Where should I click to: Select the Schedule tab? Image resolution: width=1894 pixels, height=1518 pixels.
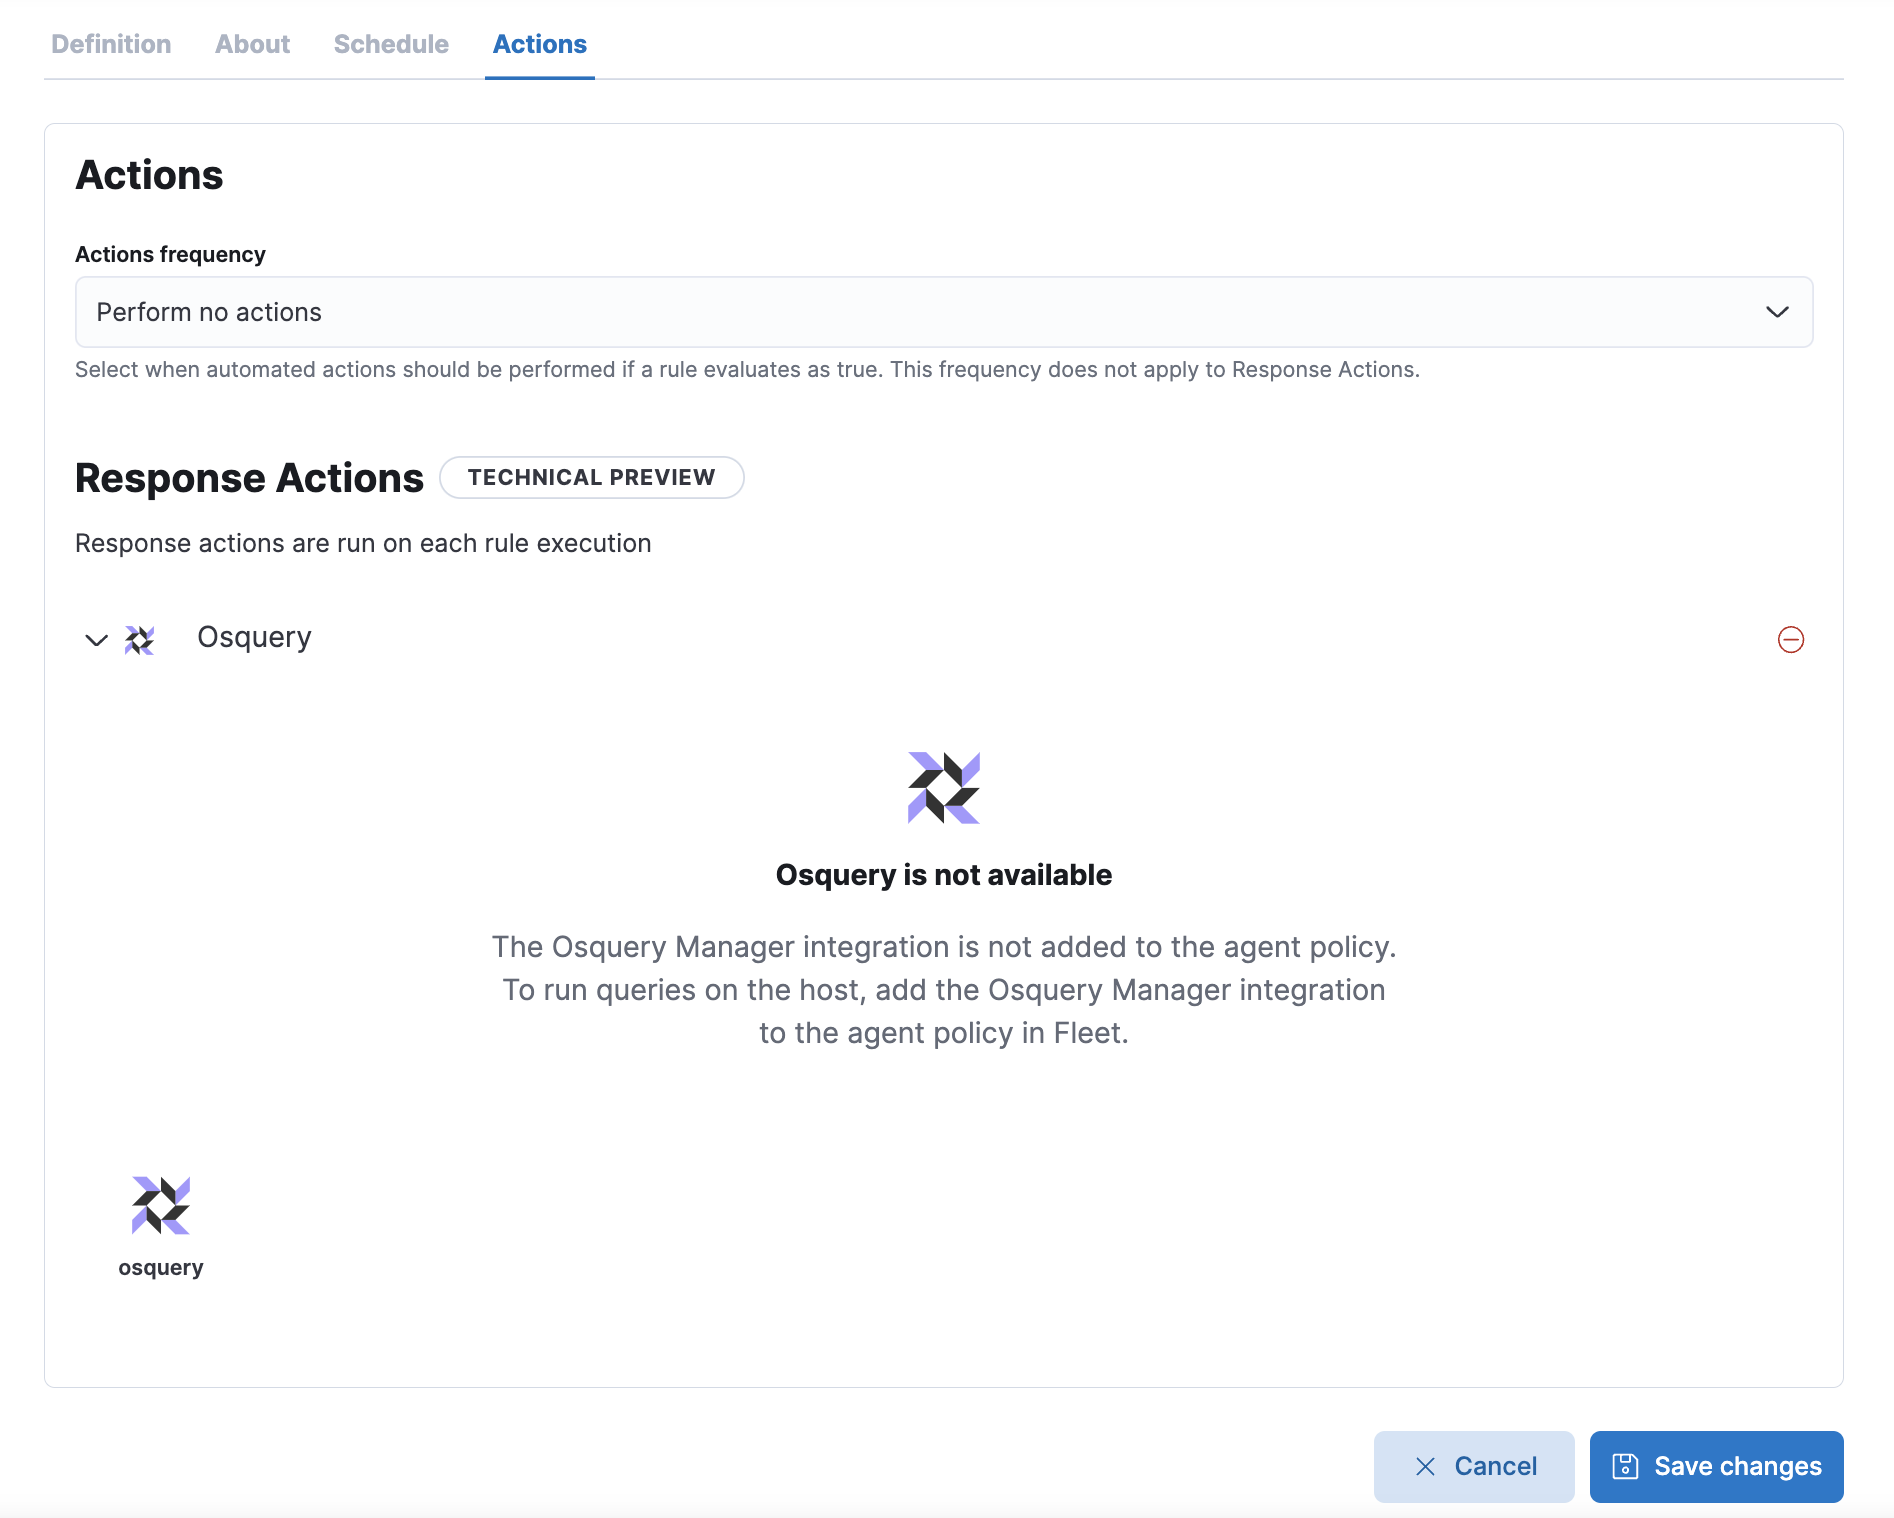pos(390,44)
